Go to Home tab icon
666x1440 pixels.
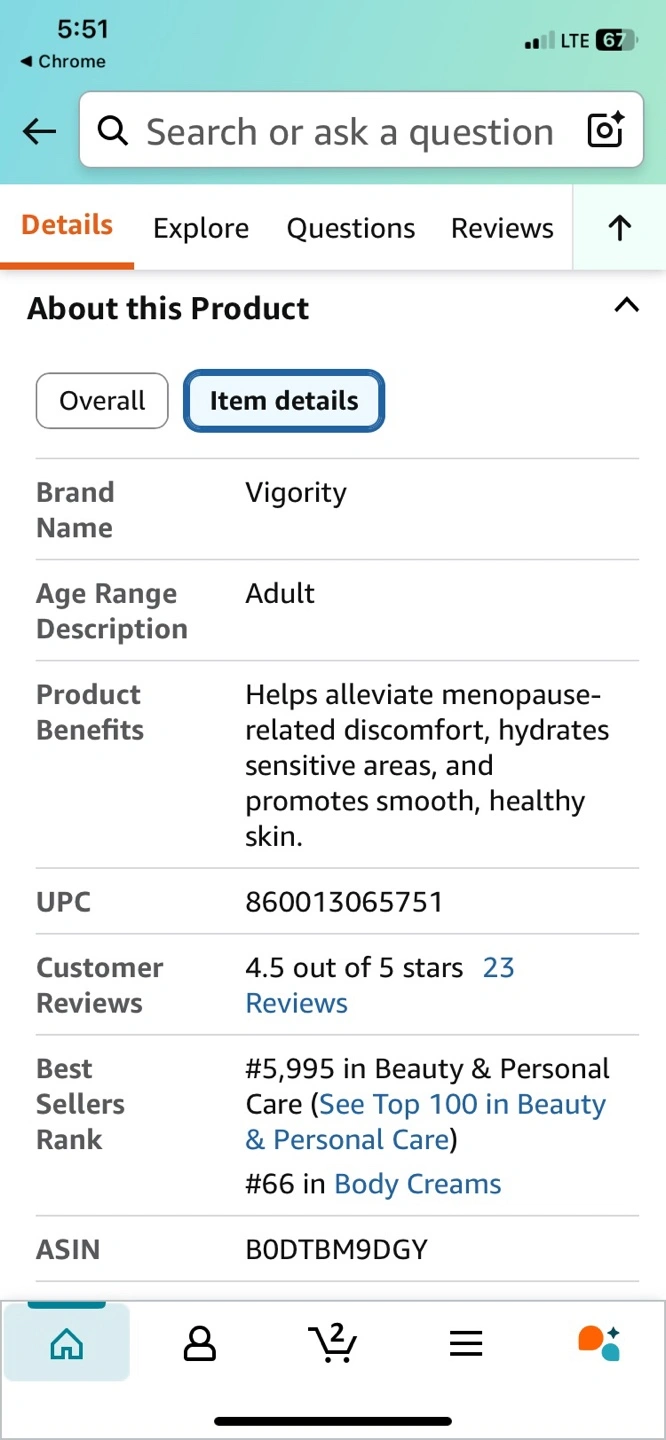click(x=66, y=1344)
